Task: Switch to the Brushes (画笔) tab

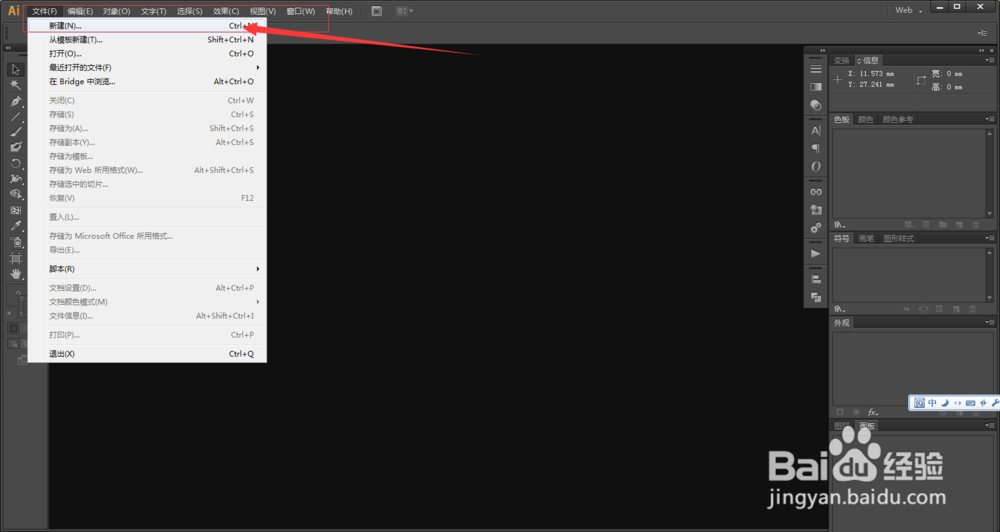Action: click(866, 239)
